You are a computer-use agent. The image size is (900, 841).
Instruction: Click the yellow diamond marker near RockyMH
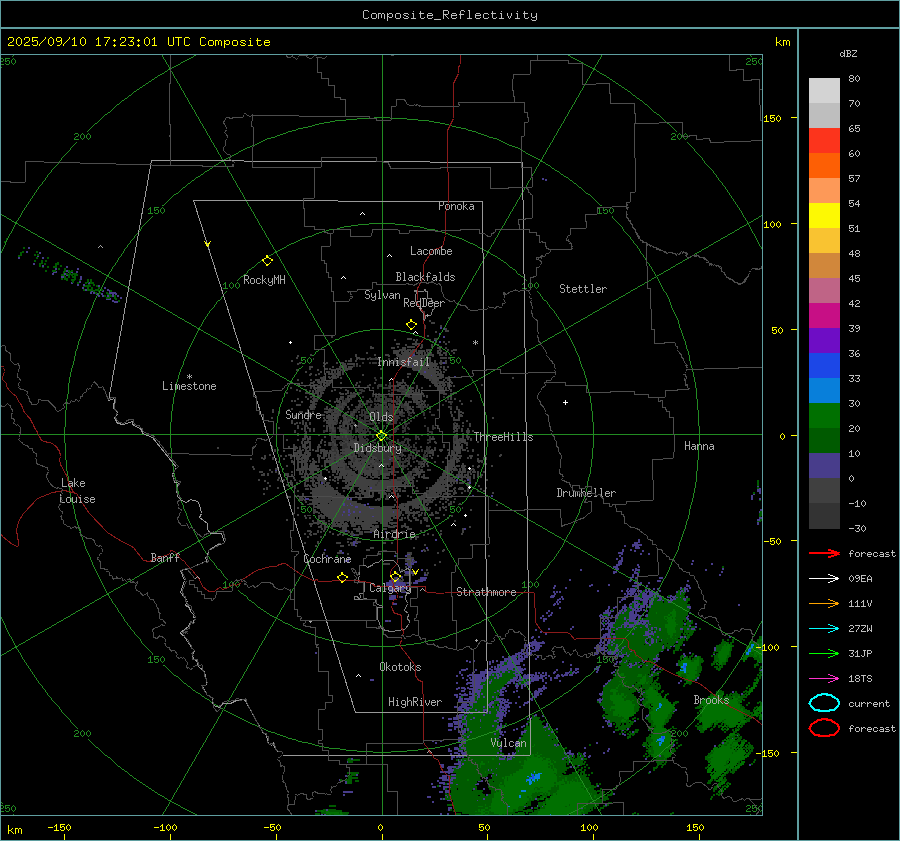tap(267, 261)
